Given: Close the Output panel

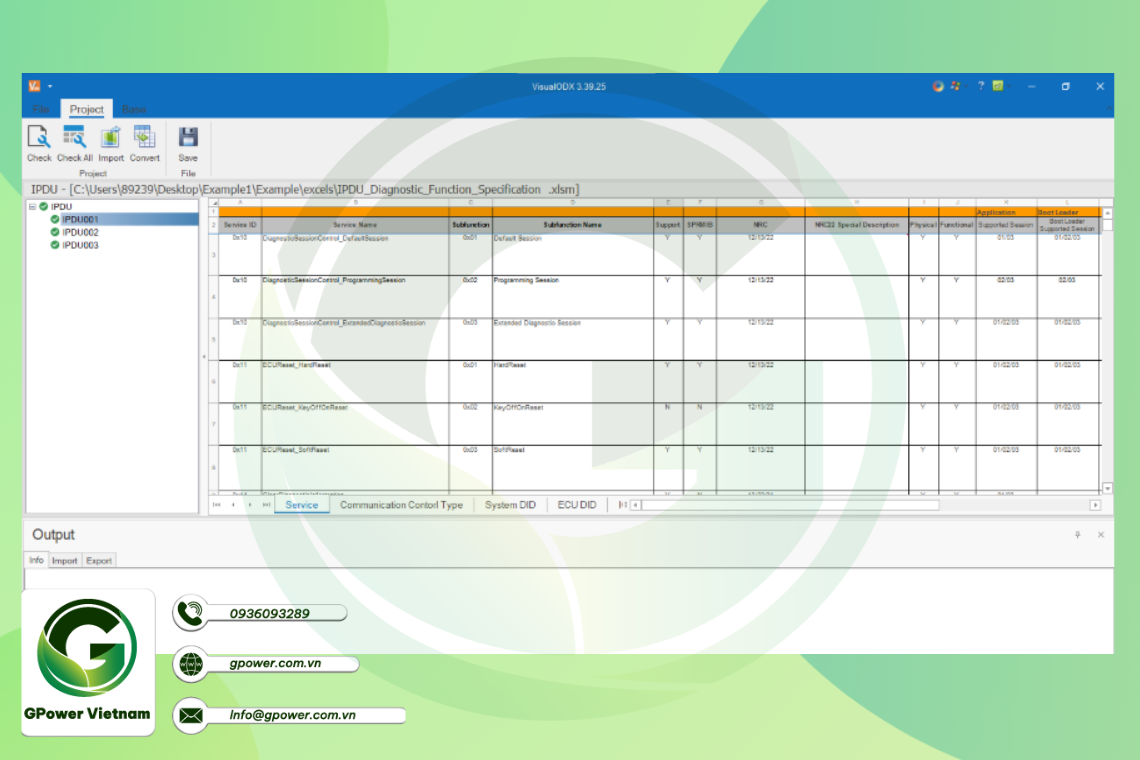Looking at the screenshot, I should coord(1101,535).
